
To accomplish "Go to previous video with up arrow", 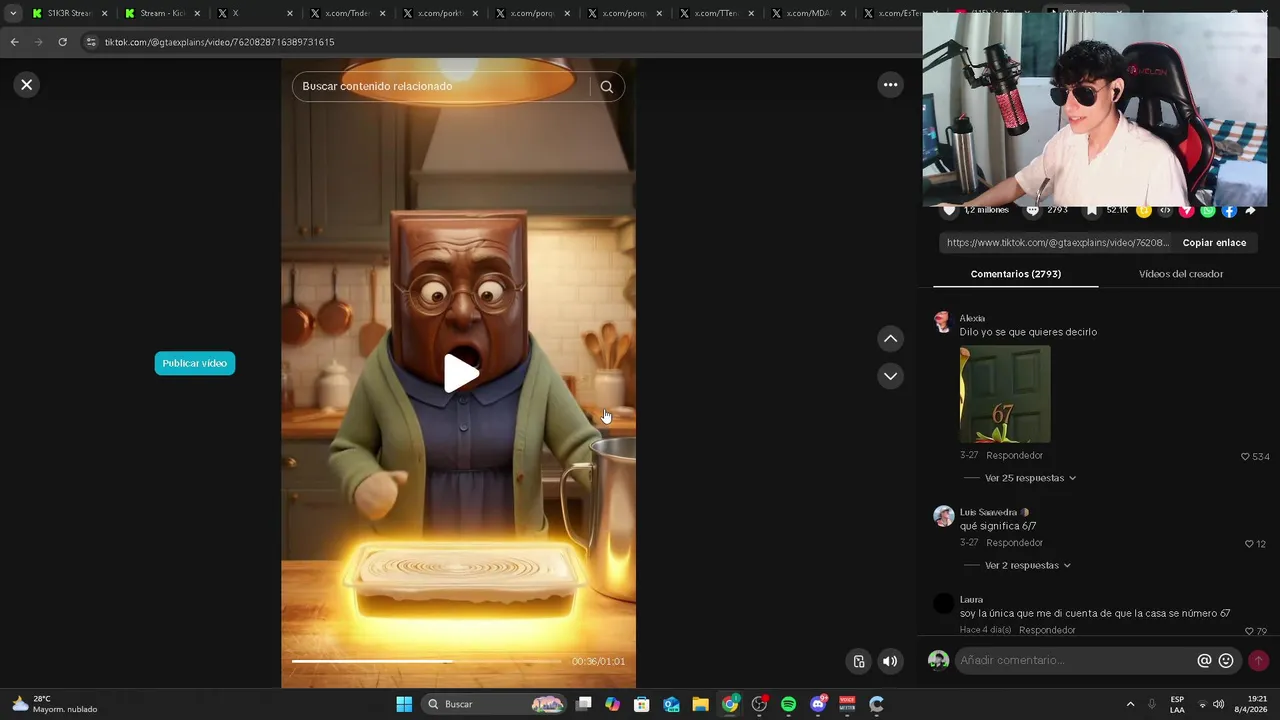I will tap(890, 339).
